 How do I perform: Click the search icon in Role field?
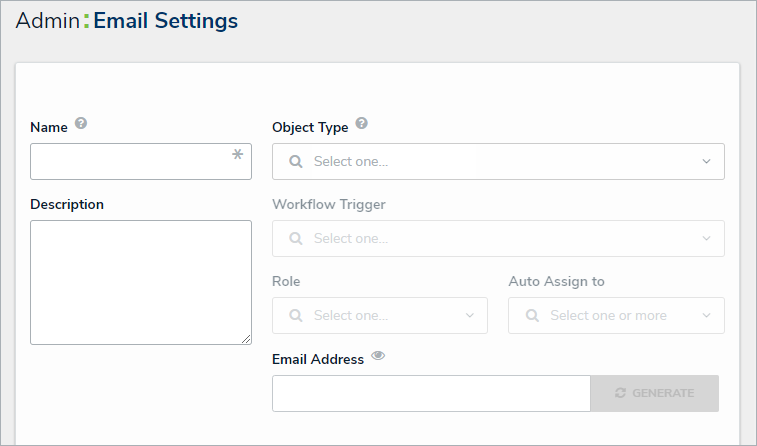295,316
